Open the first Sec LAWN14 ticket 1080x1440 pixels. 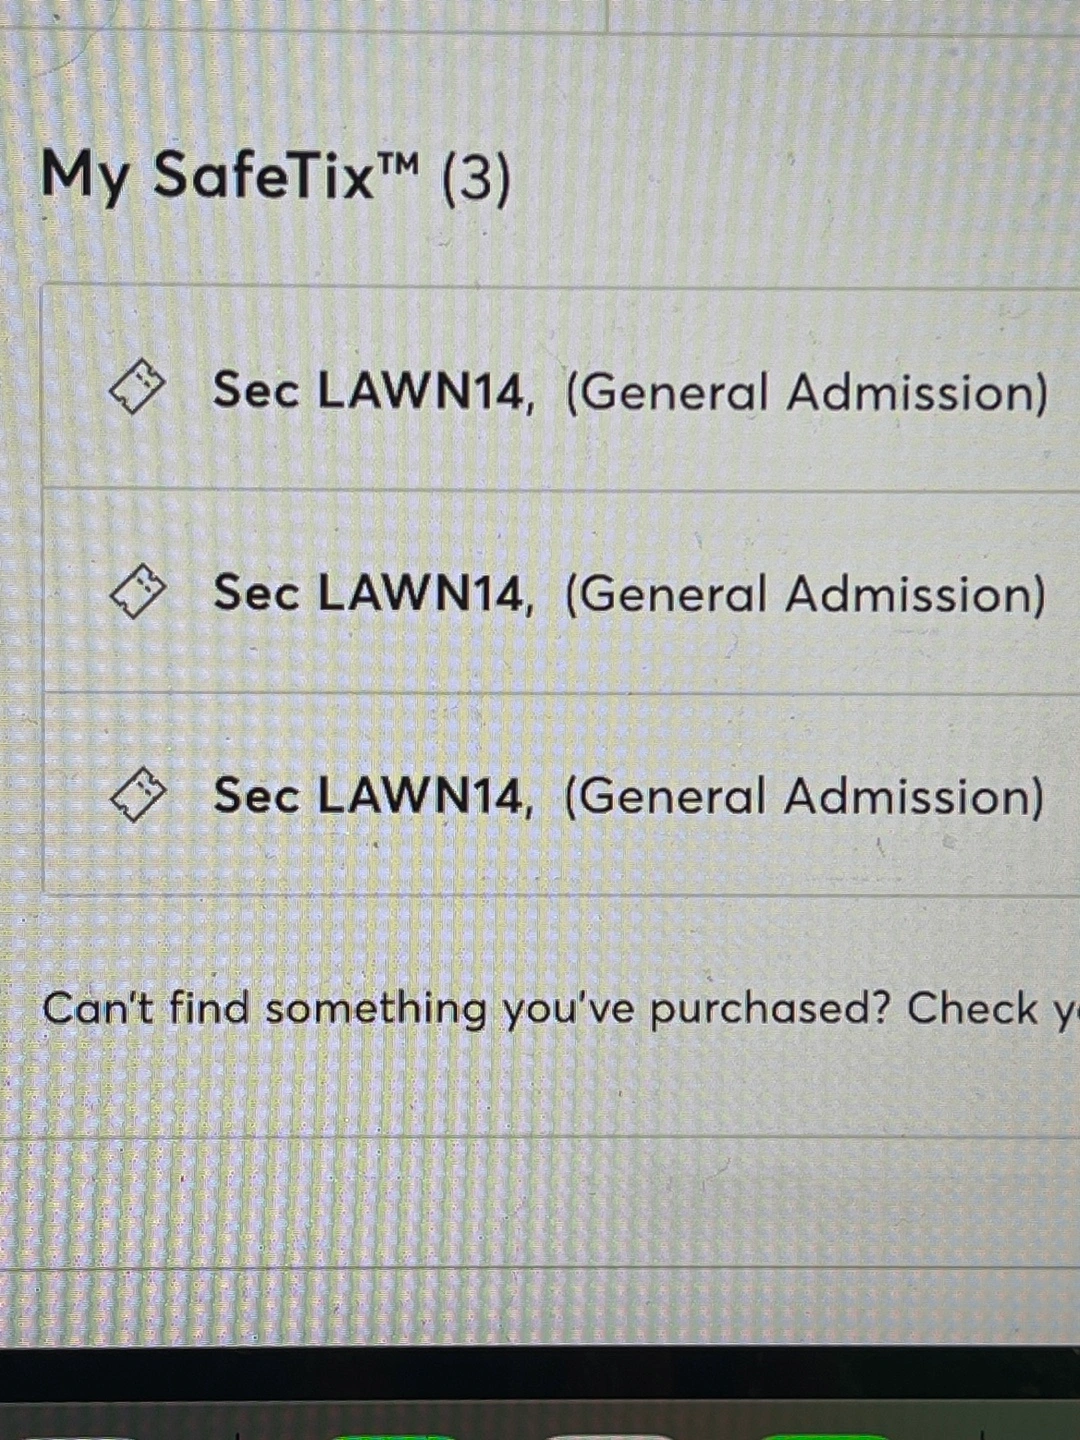[x=560, y=389]
